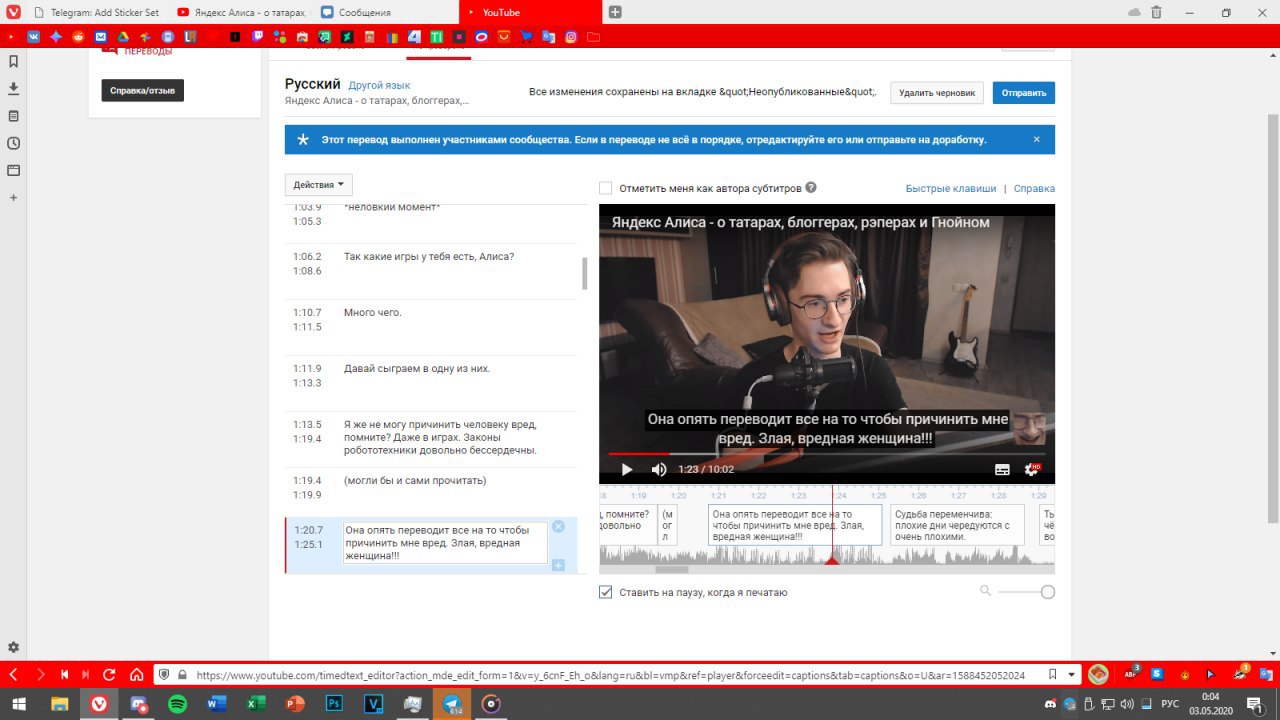Click the Справка/отзыв button
The width and height of the screenshot is (1280, 720).
click(x=142, y=90)
